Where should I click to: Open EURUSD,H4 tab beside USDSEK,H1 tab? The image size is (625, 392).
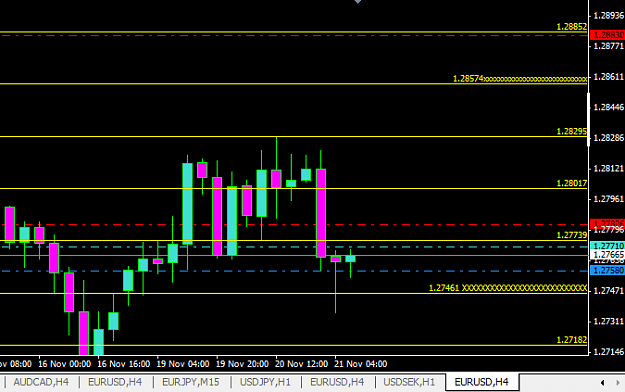(337, 382)
